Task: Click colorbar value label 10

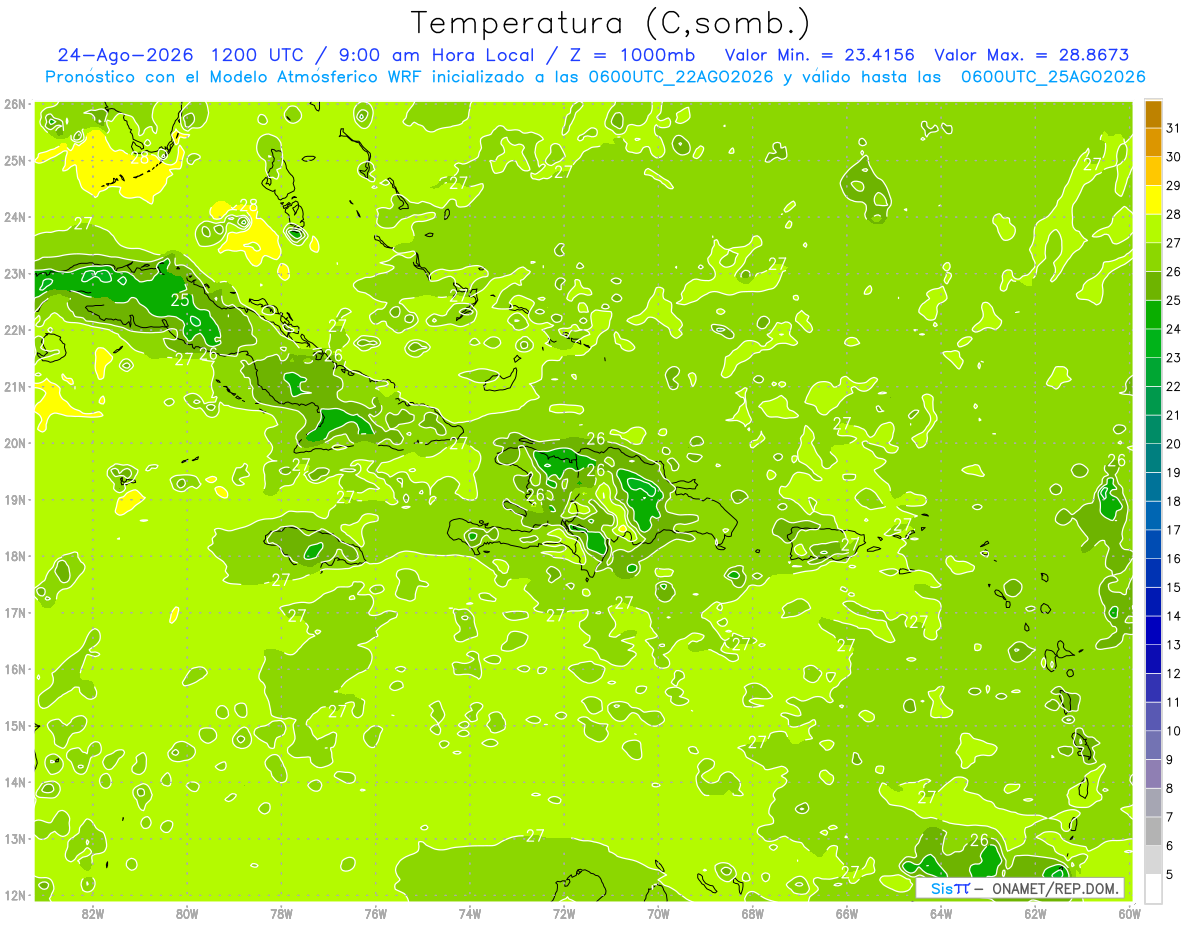Action: coord(1173,731)
